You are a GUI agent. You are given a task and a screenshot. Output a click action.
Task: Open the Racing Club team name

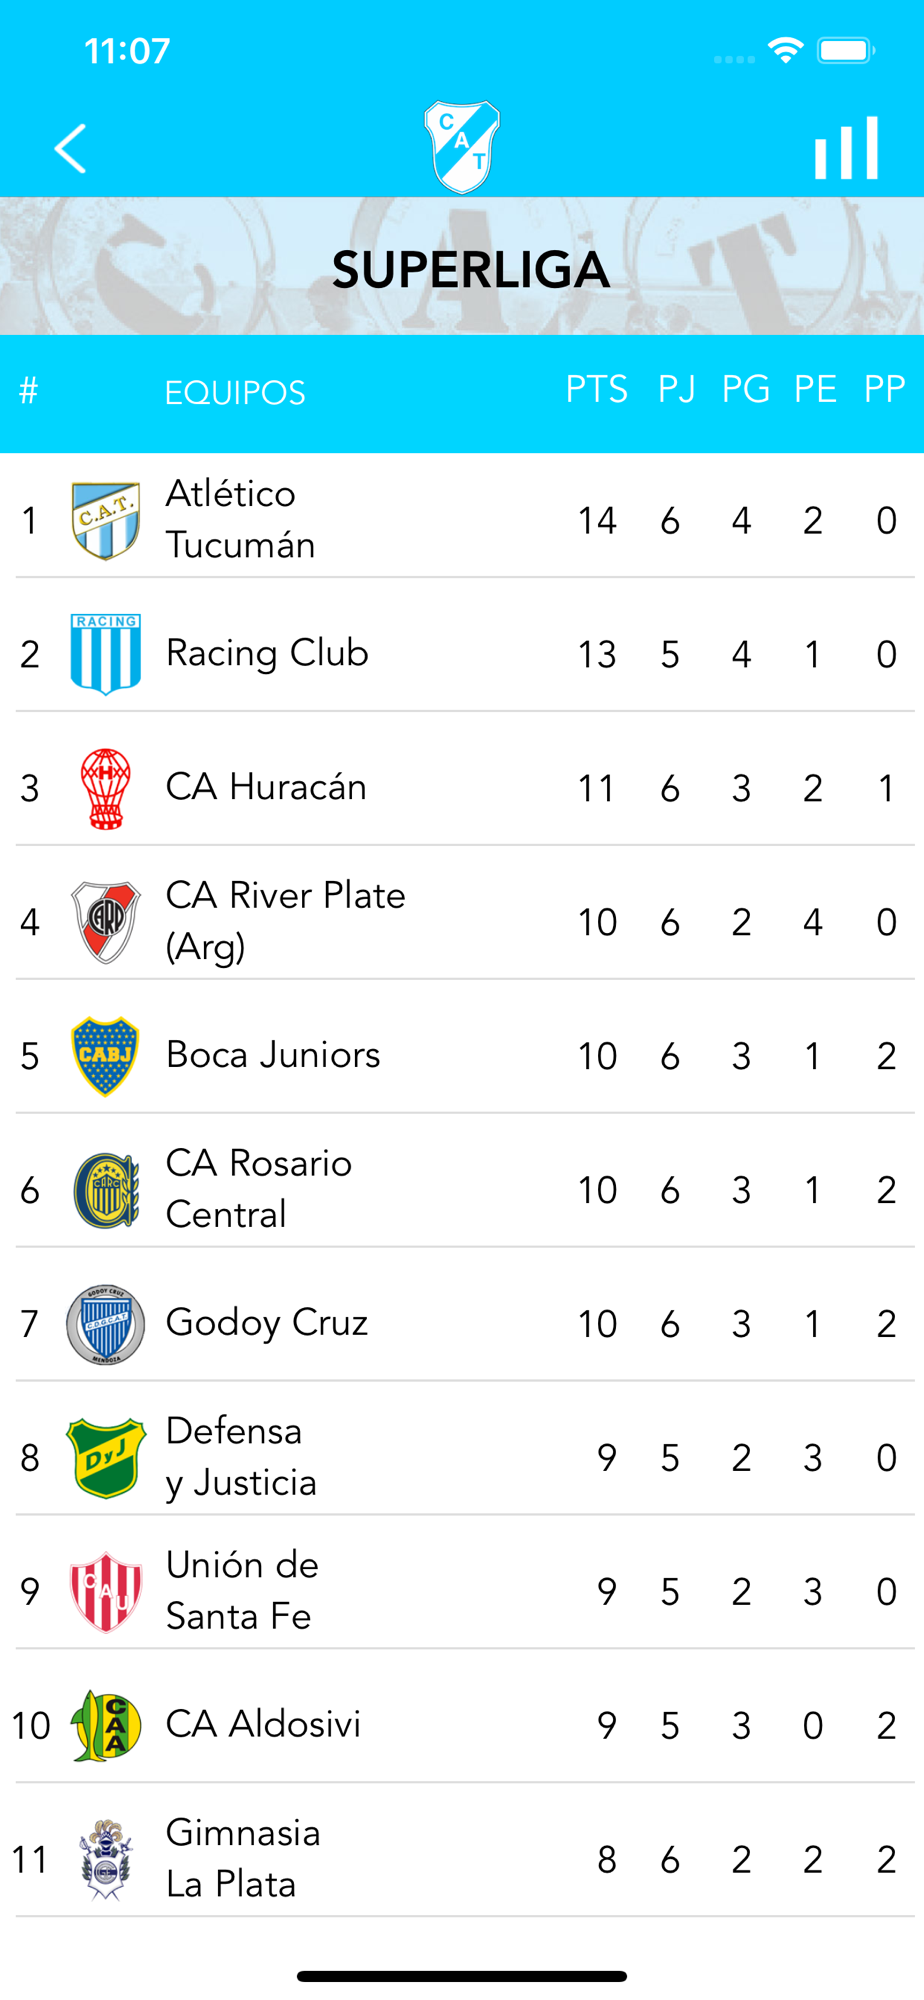[x=267, y=653]
